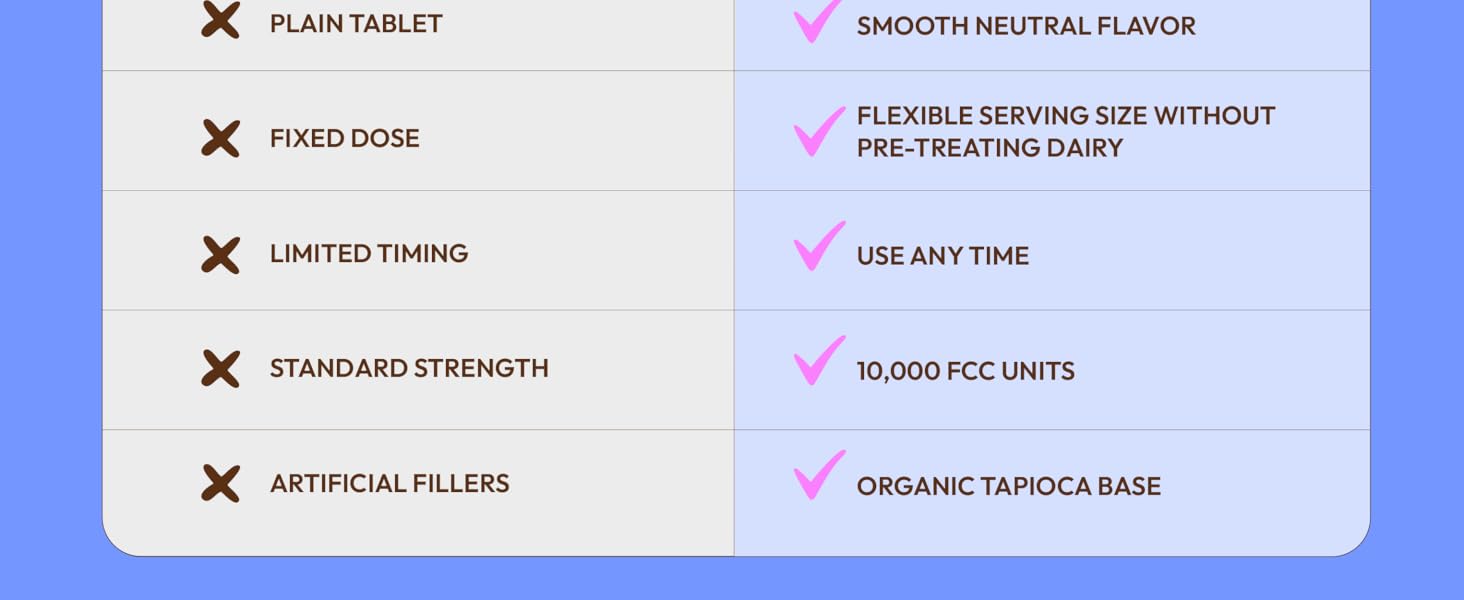
Task: Click the Organic Tapioca Base label
Action: click(1009, 486)
